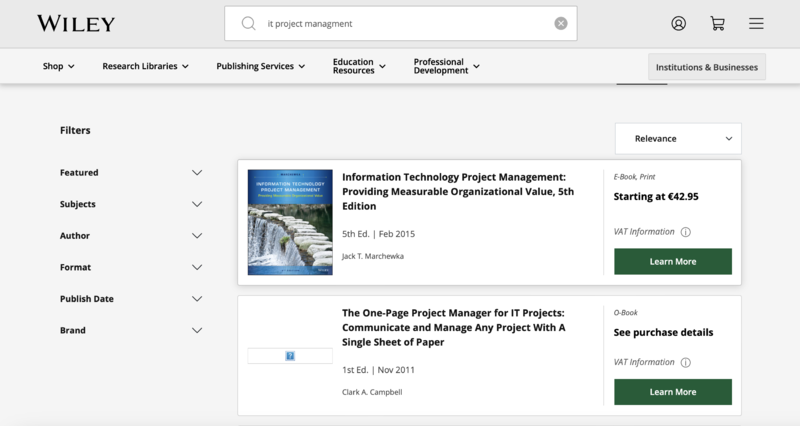The height and width of the screenshot is (426, 800).
Task: Open the user account icon
Action: 679,23
